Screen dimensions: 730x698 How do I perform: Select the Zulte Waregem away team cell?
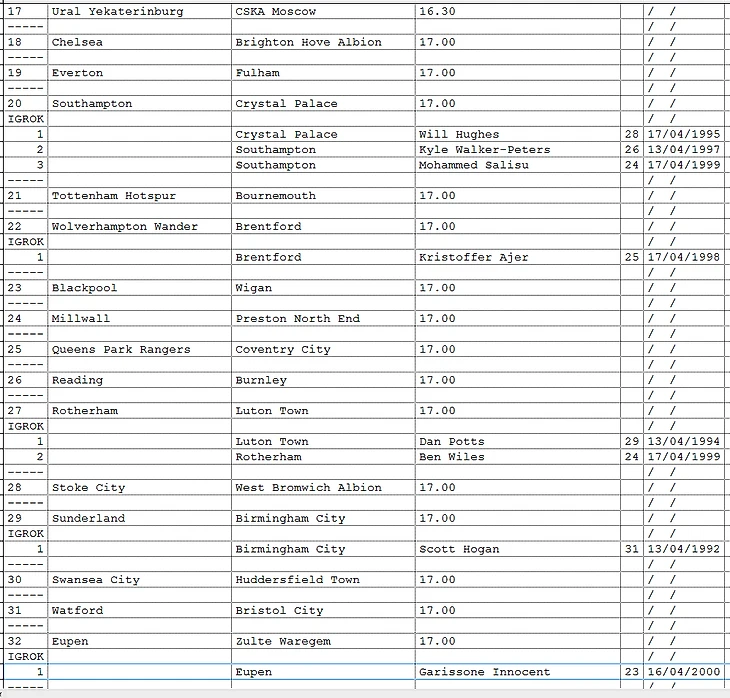[x=283, y=641]
